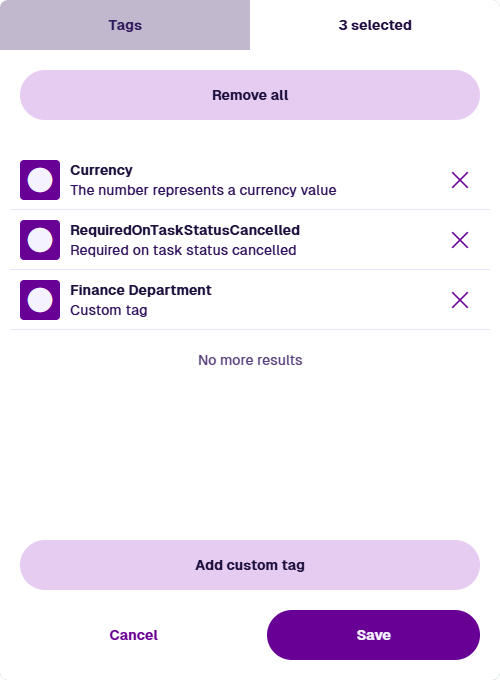Click 'The number represents a currency value' description
Viewport: 500px width, 680px height.
click(x=203, y=190)
